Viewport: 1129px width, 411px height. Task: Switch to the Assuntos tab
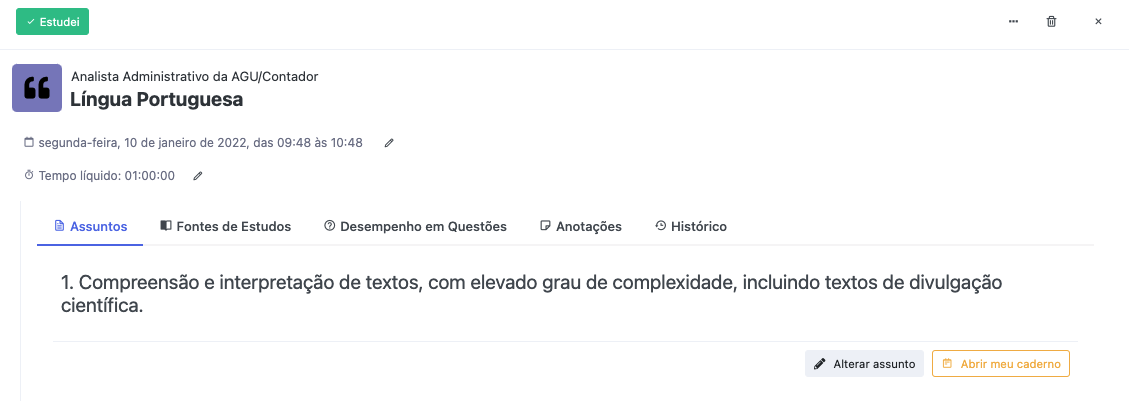[91, 227]
